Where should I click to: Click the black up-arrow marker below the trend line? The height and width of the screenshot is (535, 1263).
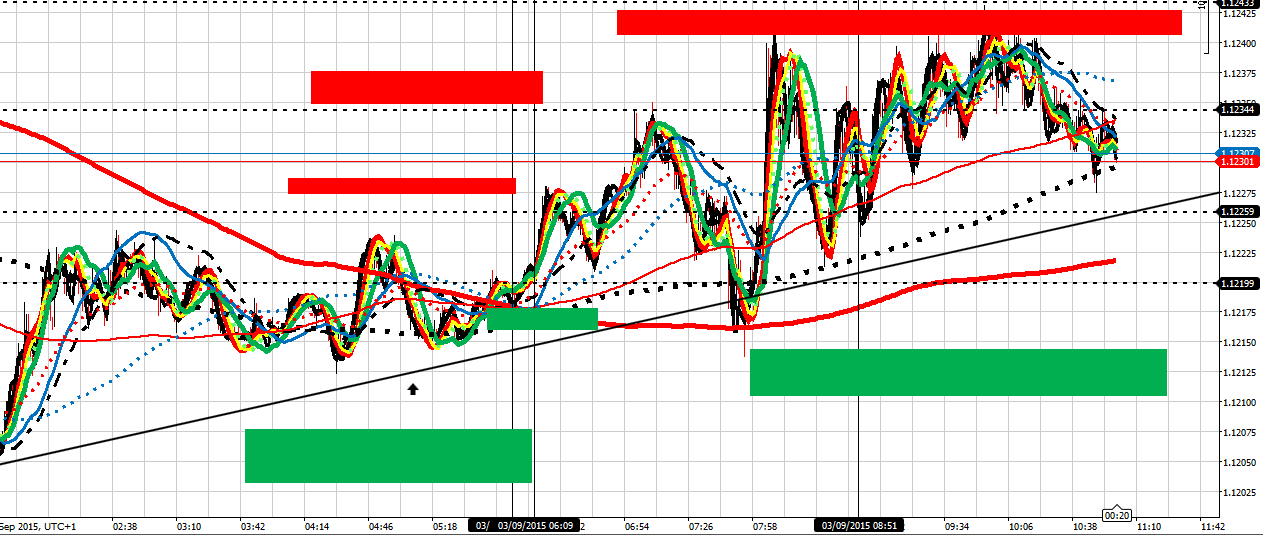pyautogui.click(x=412, y=389)
